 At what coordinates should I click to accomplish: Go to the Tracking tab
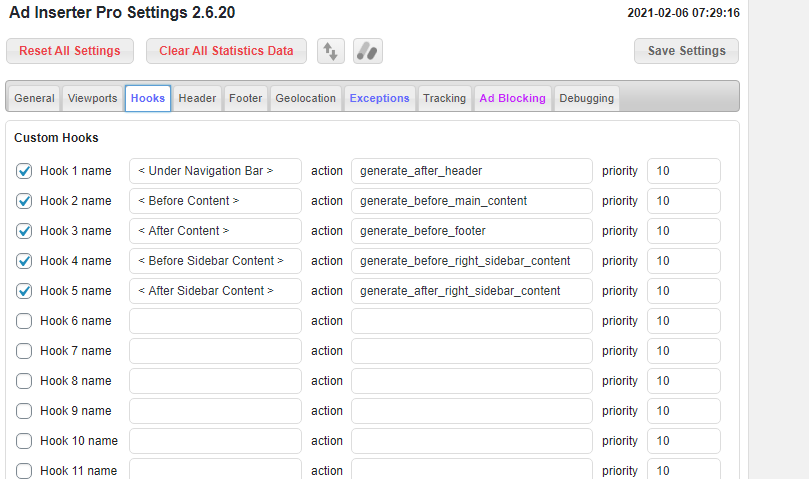pyautogui.click(x=444, y=98)
